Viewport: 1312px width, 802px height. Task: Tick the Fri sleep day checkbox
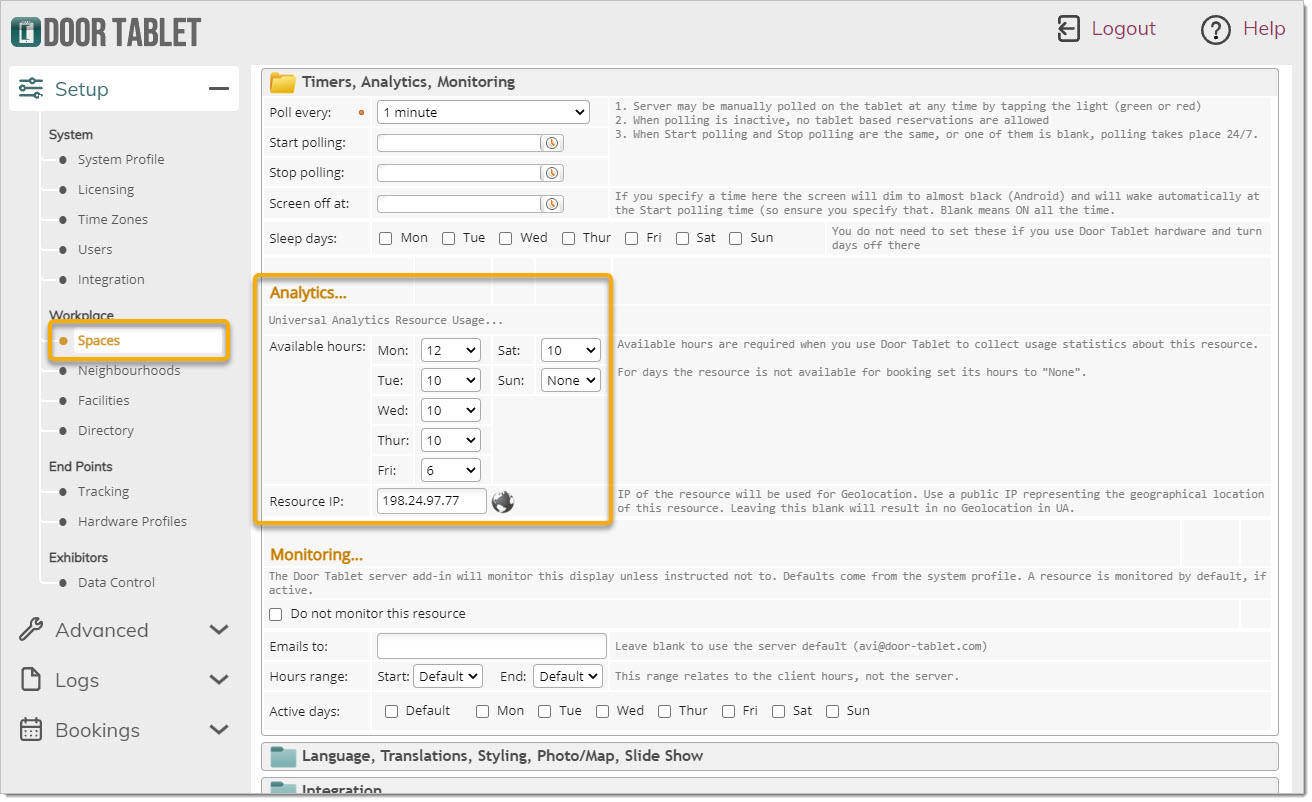coord(632,238)
